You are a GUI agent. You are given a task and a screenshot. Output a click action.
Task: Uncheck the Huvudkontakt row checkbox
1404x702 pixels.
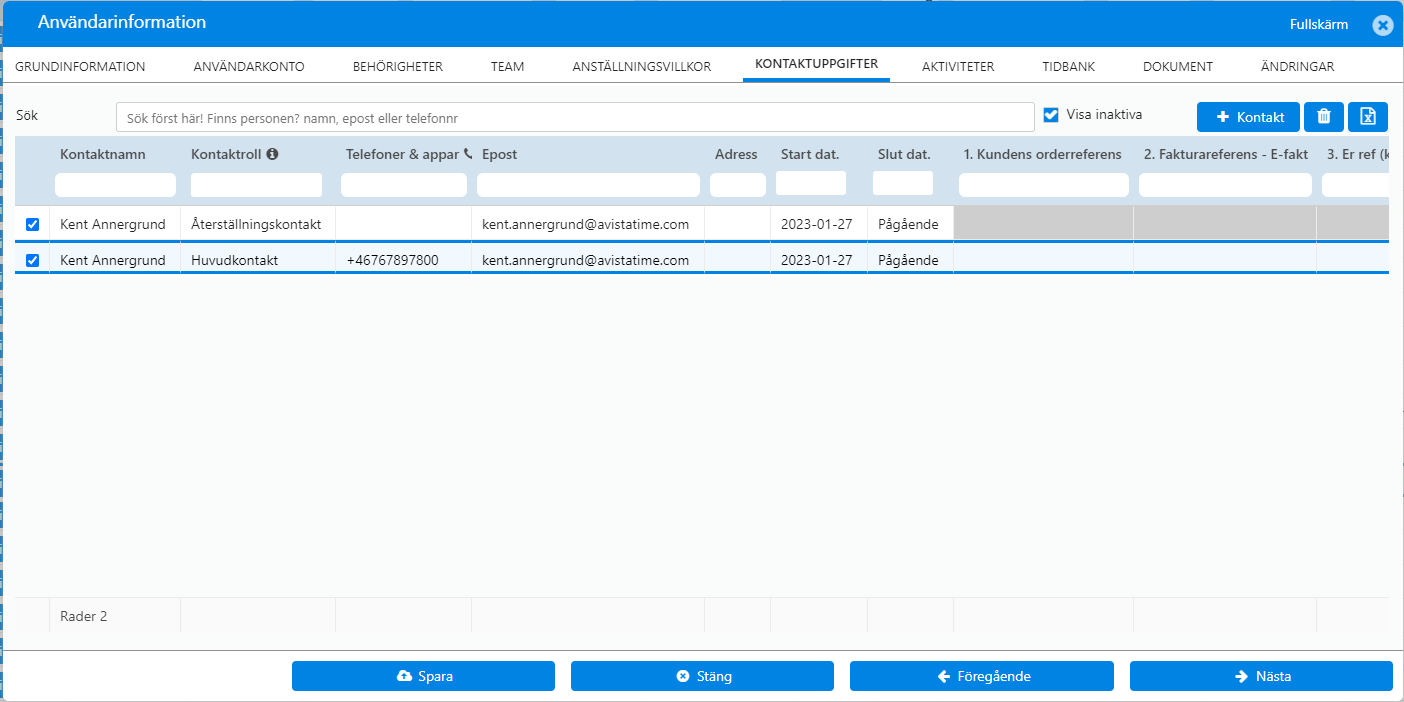coord(32,260)
